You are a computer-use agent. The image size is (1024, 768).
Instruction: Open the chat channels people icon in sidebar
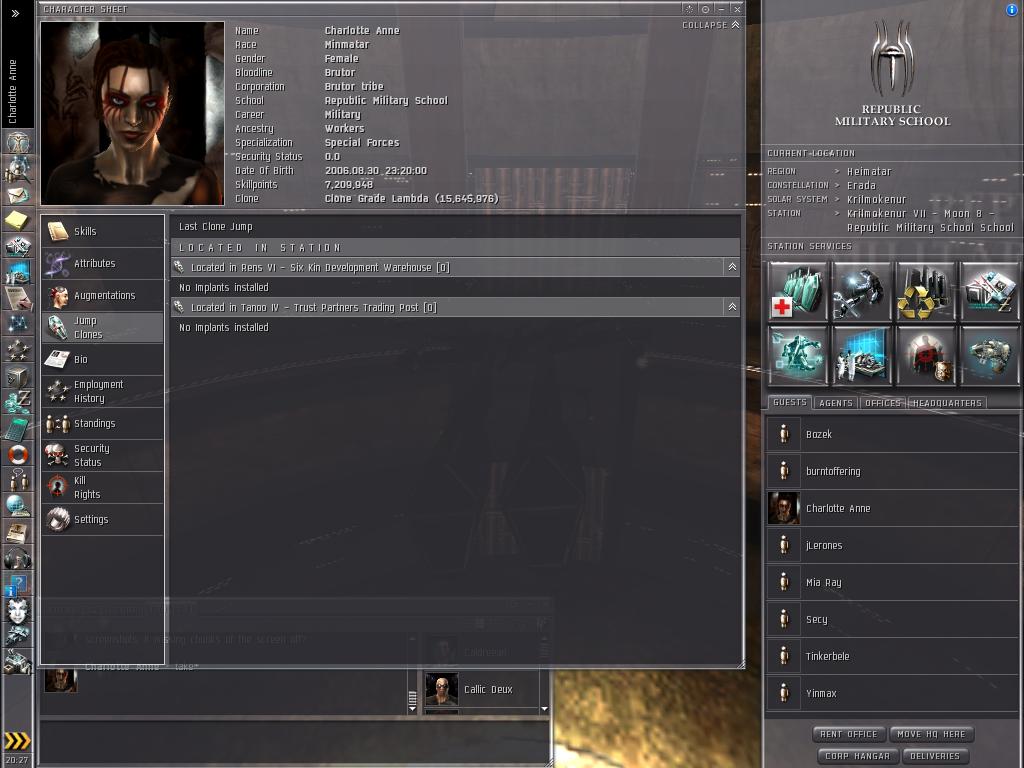click(x=18, y=481)
